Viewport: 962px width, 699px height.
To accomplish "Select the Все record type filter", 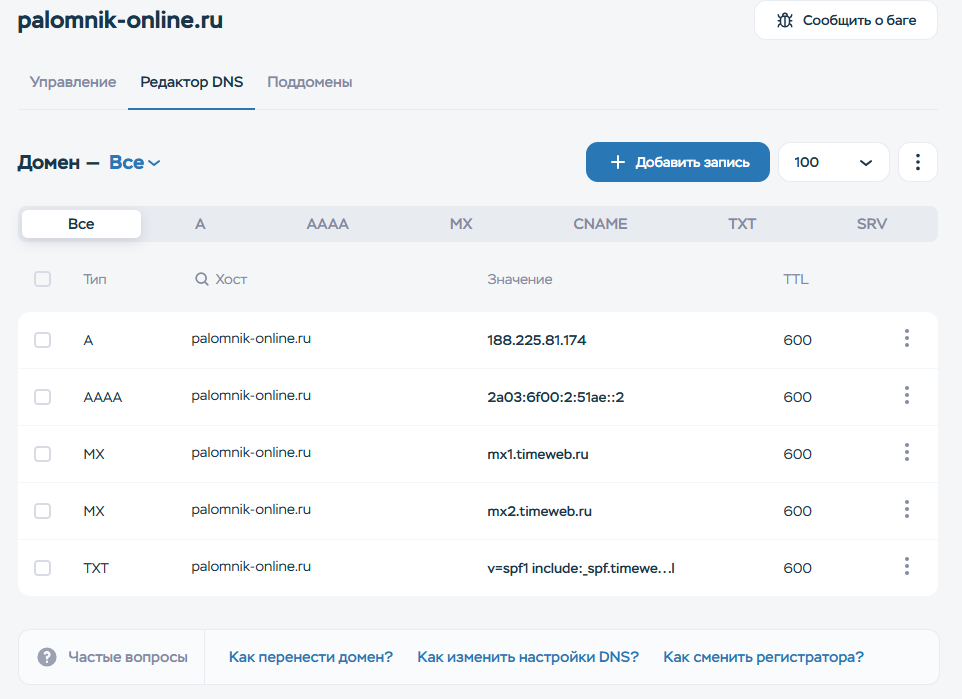I will (x=81, y=224).
